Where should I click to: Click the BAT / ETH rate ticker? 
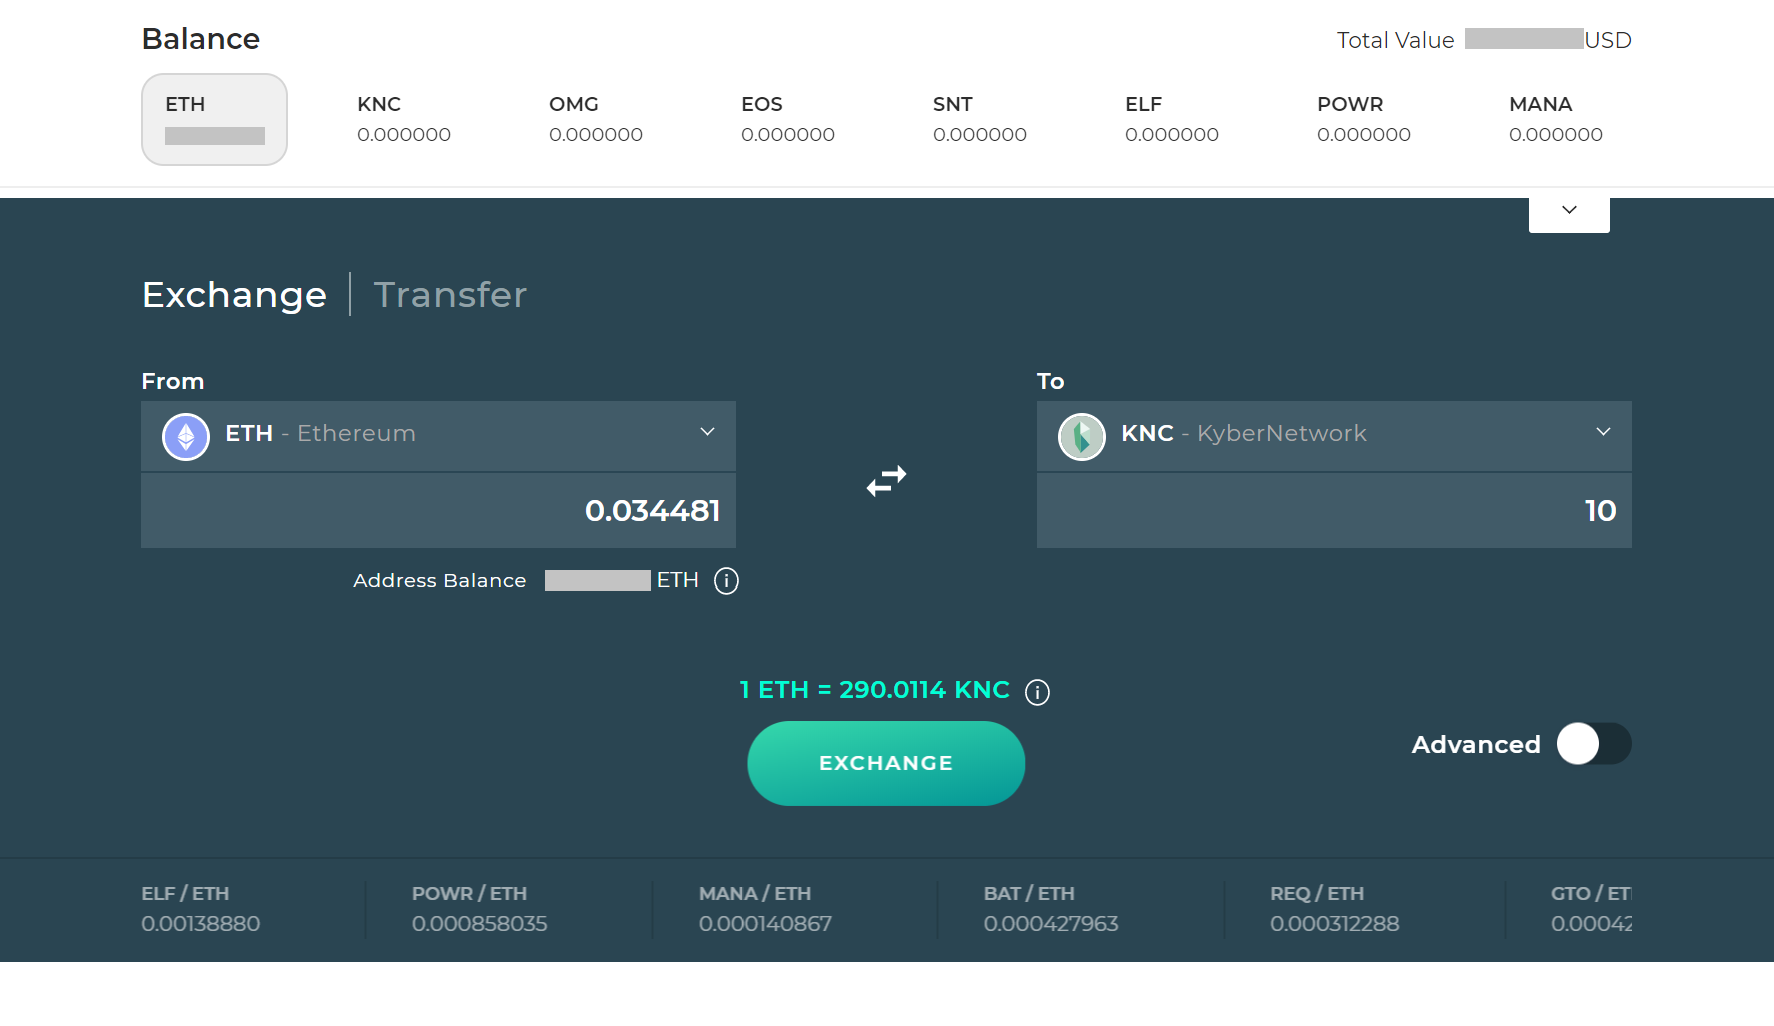tap(1051, 908)
